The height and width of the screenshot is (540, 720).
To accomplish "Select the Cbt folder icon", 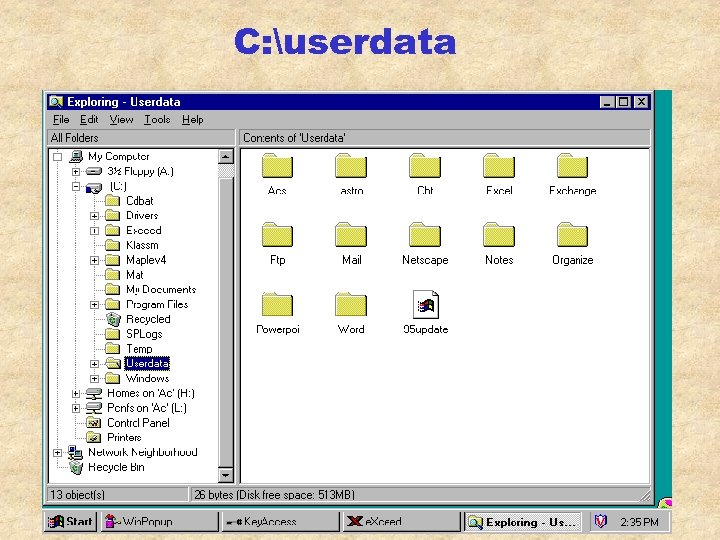I will pyautogui.click(x=425, y=166).
